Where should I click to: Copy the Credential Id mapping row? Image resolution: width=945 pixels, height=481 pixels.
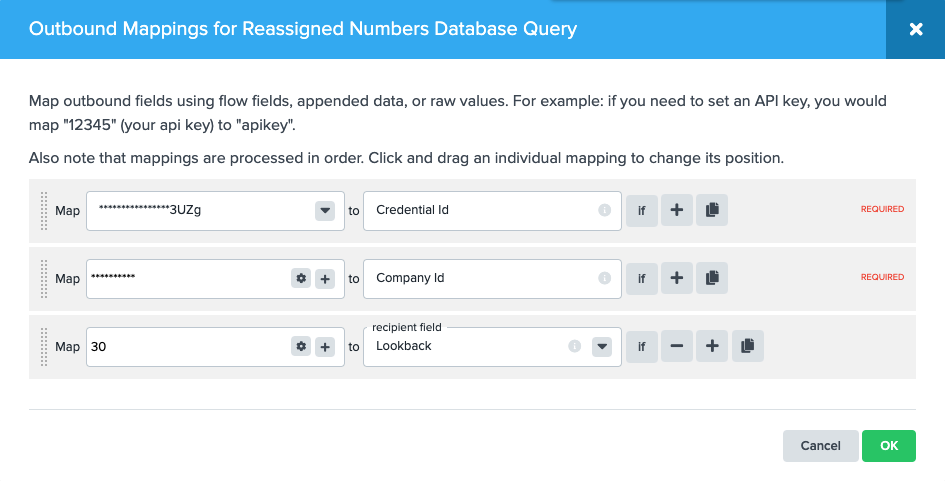click(712, 210)
